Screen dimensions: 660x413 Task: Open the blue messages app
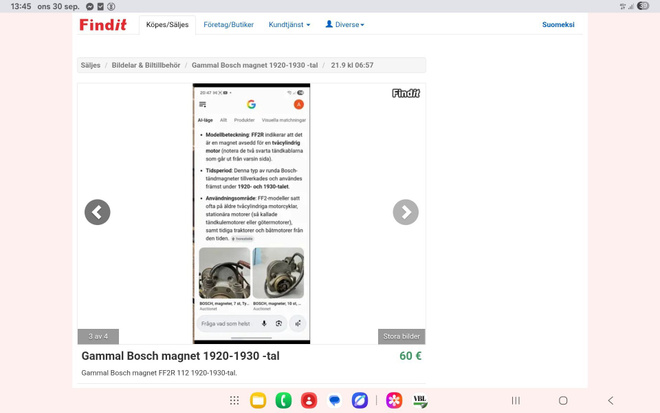tap(335, 400)
